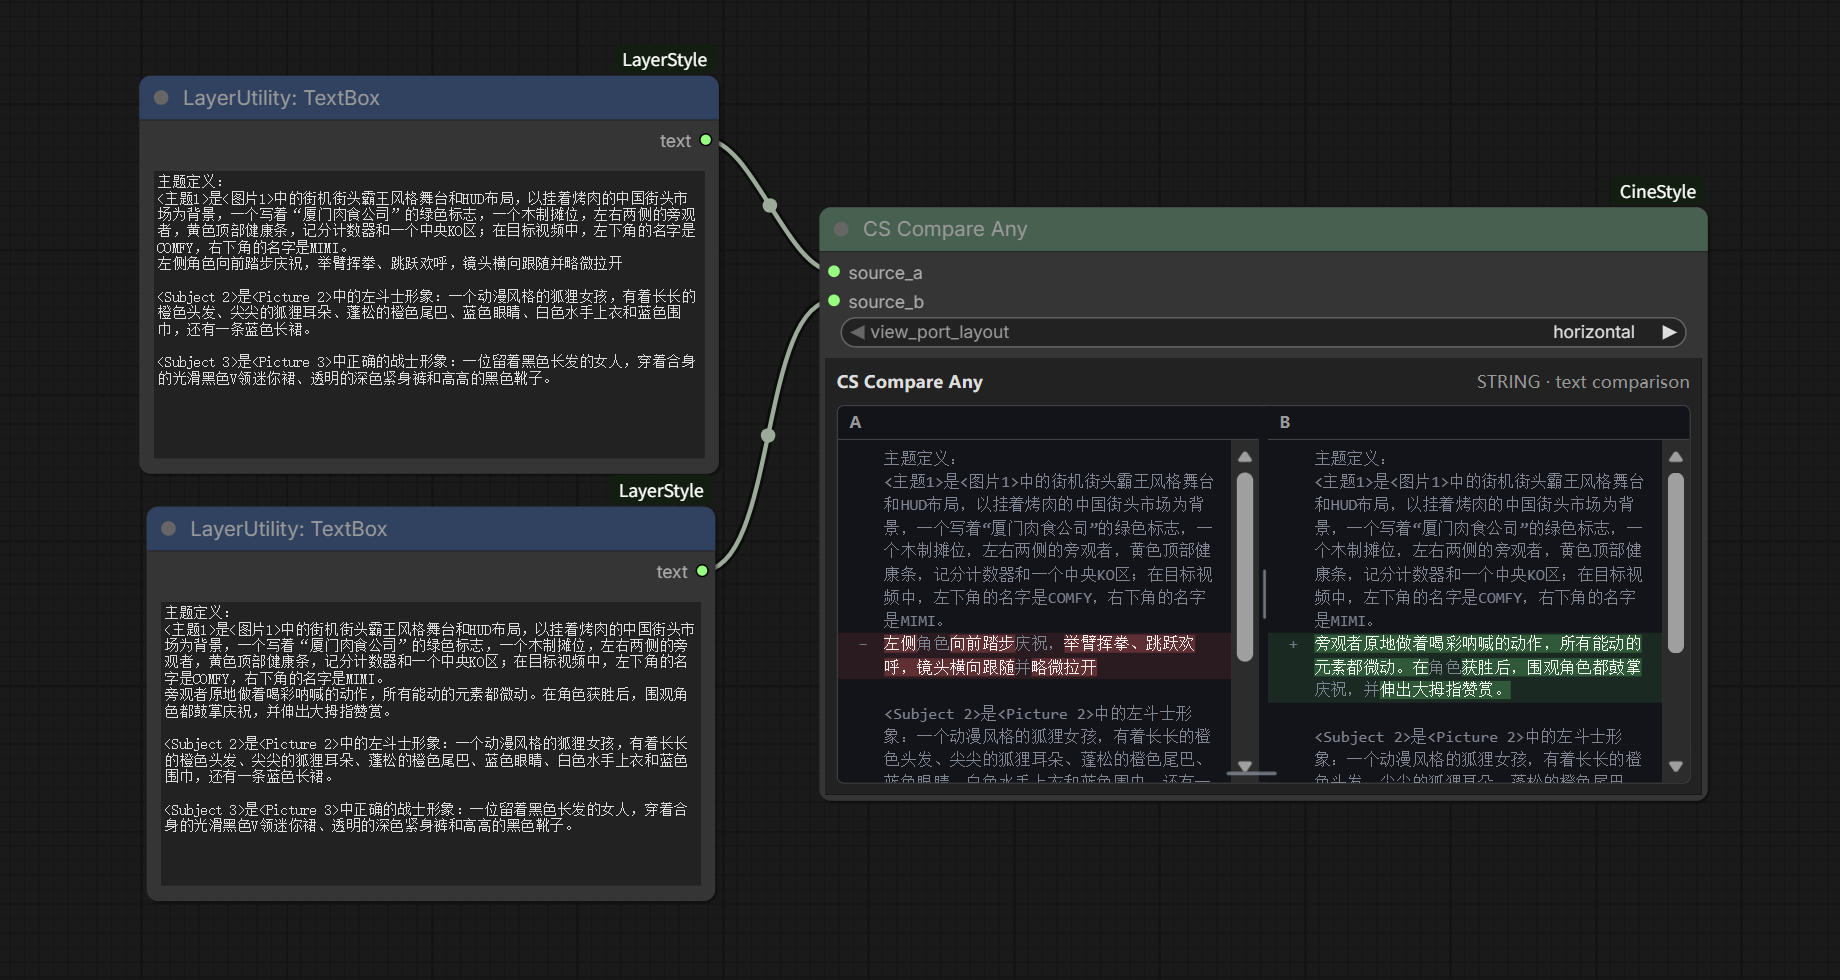1840x980 pixels.
Task: Click the collapse dot on the CS Compare Any node
Action: pyautogui.click(x=841, y=229)
